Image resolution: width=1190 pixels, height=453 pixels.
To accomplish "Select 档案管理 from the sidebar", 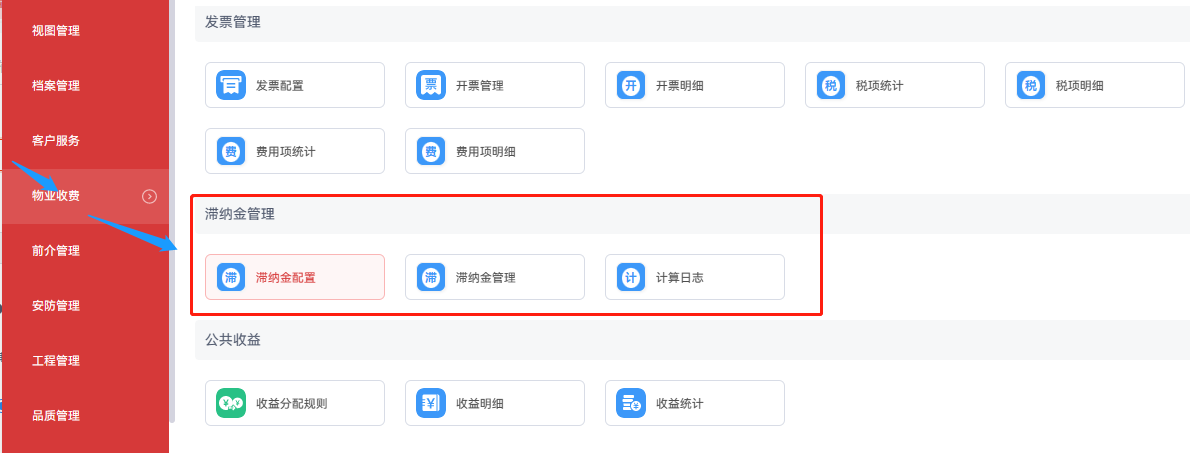I will coord(56,86).
